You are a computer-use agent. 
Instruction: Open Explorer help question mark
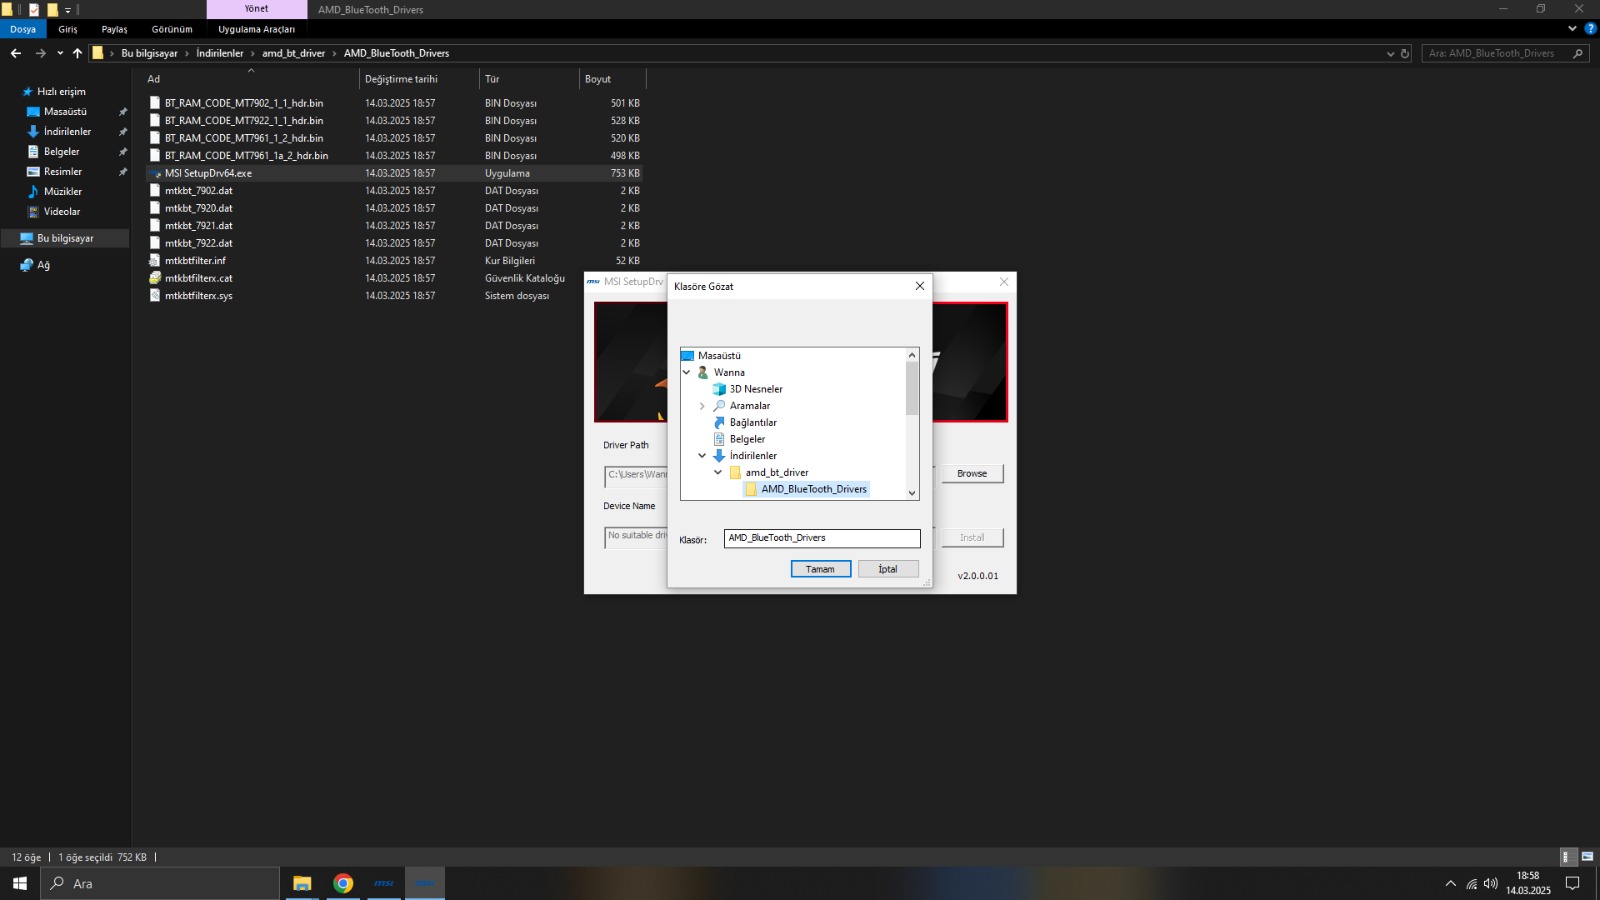tap(1590, 29)
